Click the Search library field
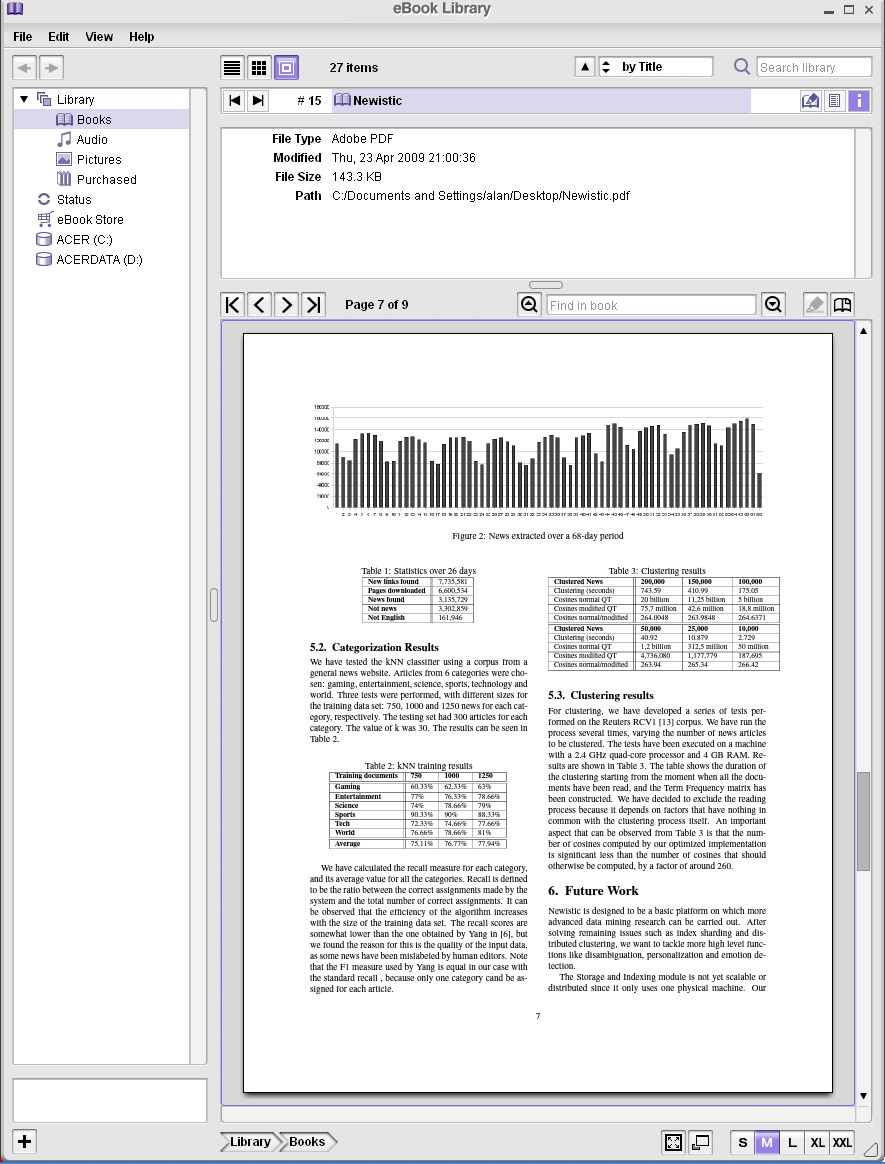This screenshot has width=885, height=1164. tap(814, 67)
